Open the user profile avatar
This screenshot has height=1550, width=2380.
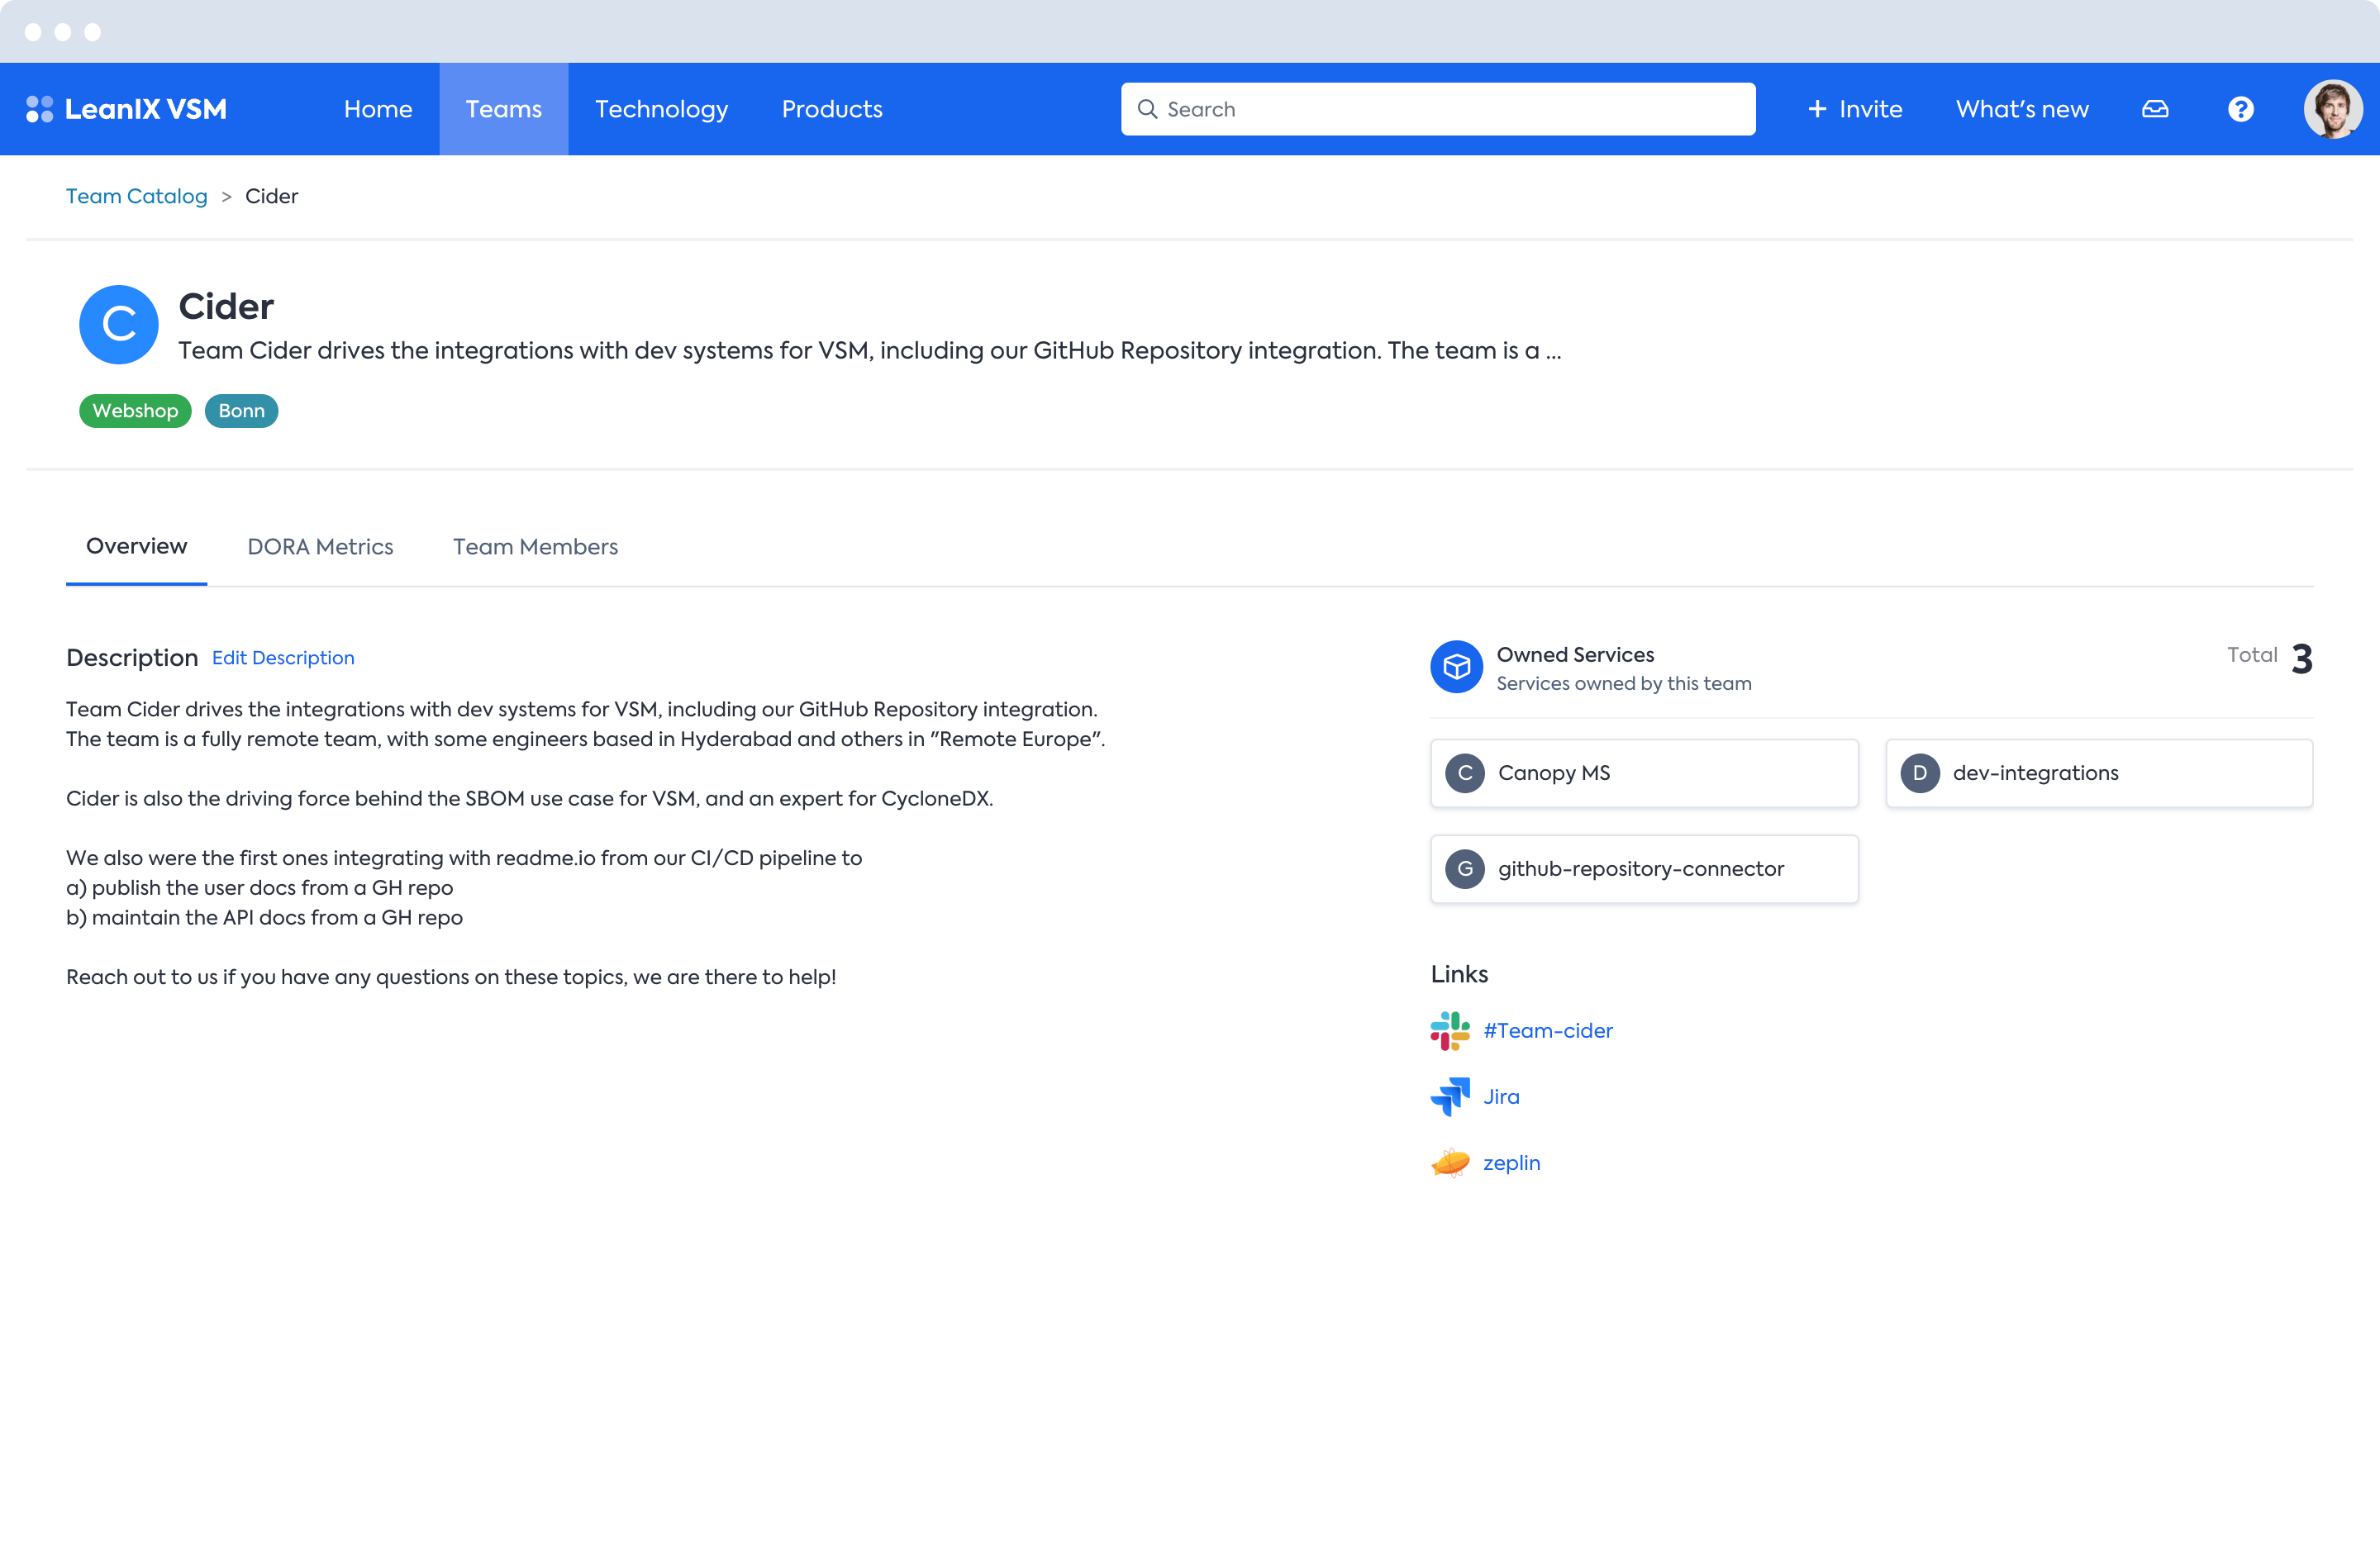click(x=2333, y=109)
